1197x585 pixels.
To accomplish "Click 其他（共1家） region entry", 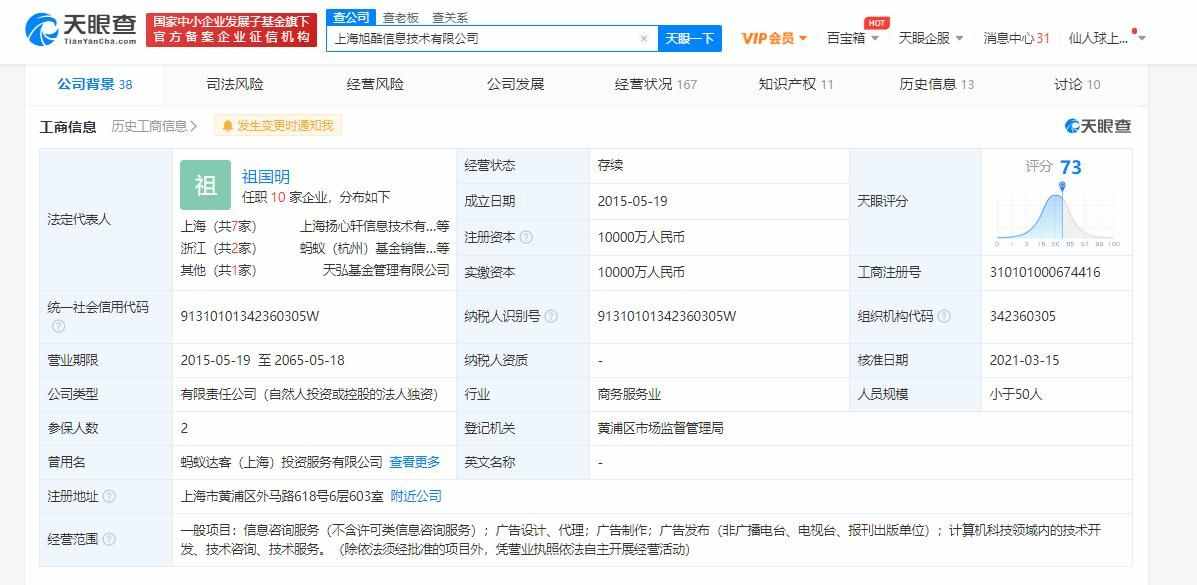I will [218, 270].
